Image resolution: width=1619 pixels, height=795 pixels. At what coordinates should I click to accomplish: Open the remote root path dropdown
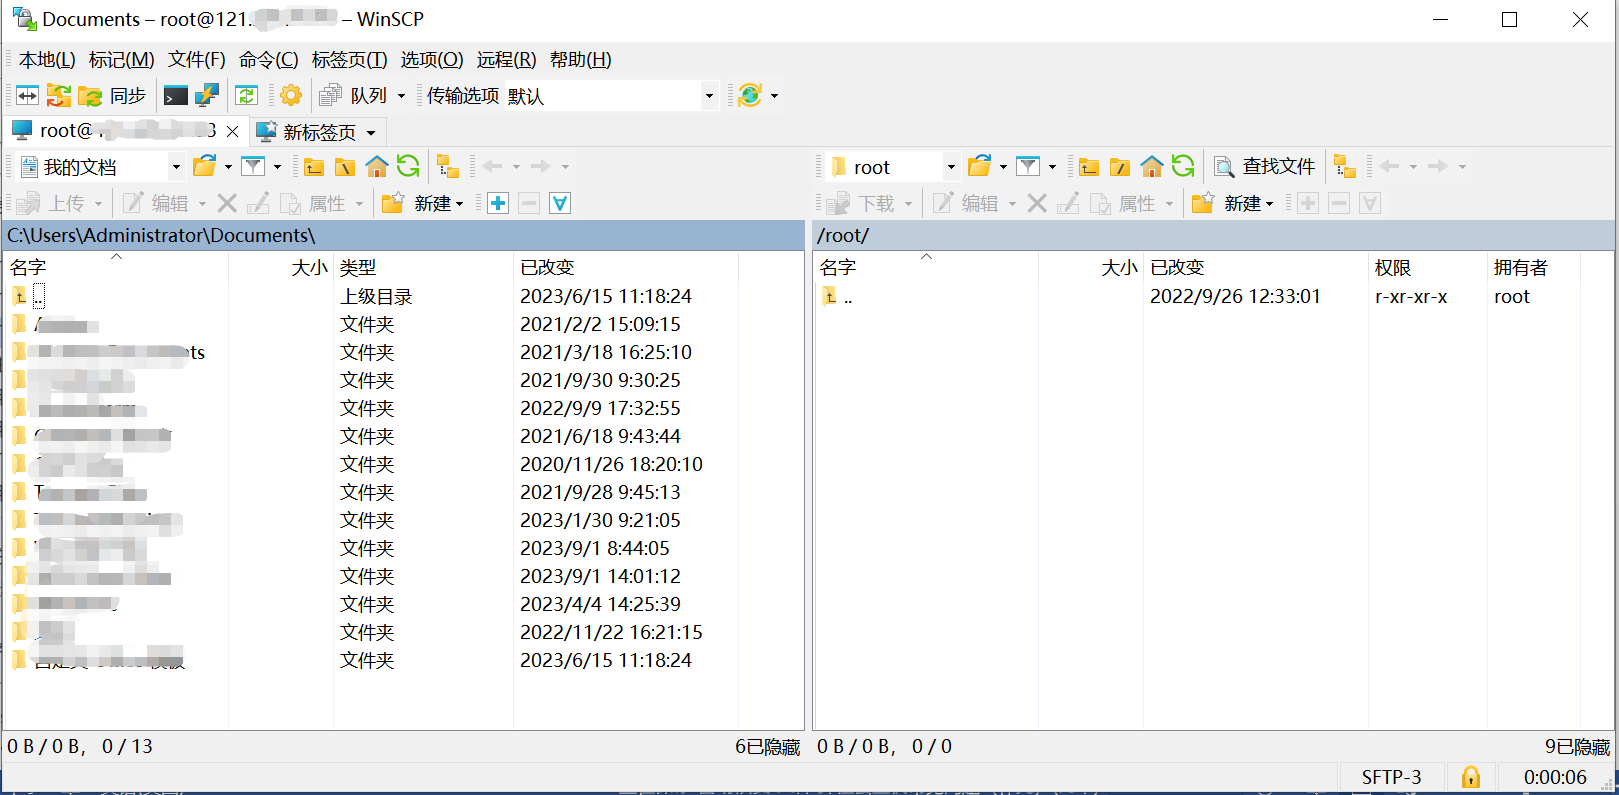click(950, 167)
